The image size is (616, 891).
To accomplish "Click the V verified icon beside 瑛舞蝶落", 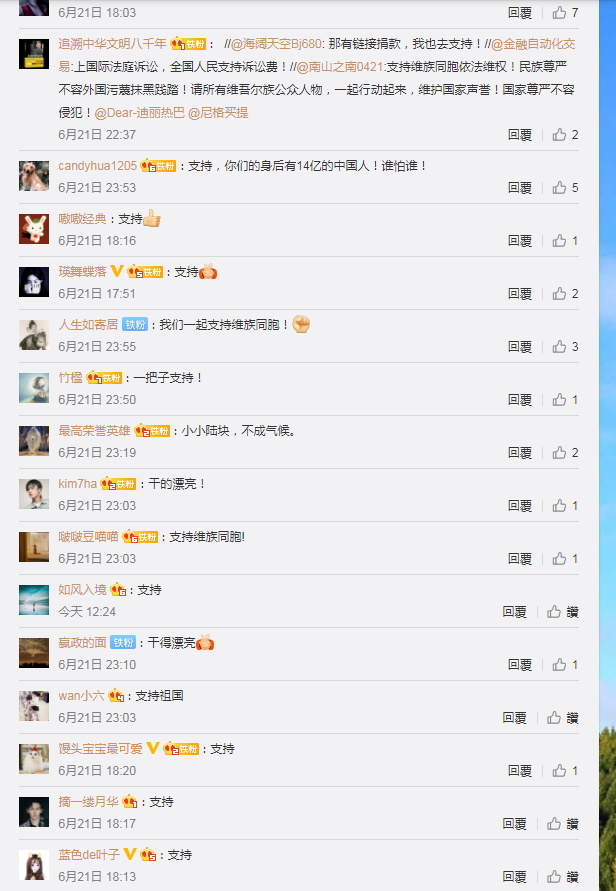I will coord(116,271).
